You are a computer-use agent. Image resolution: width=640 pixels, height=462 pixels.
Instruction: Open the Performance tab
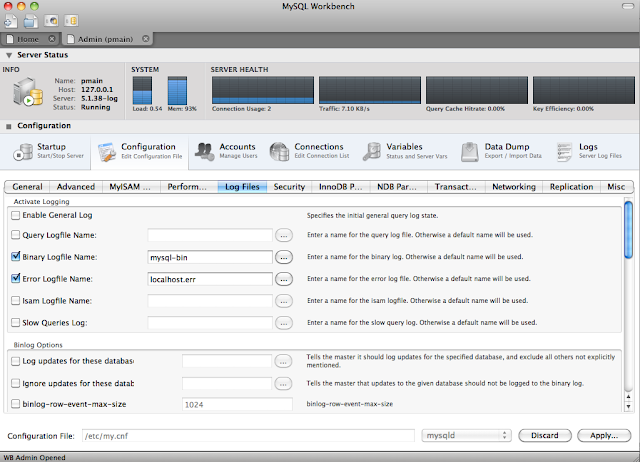pos(189,187)
